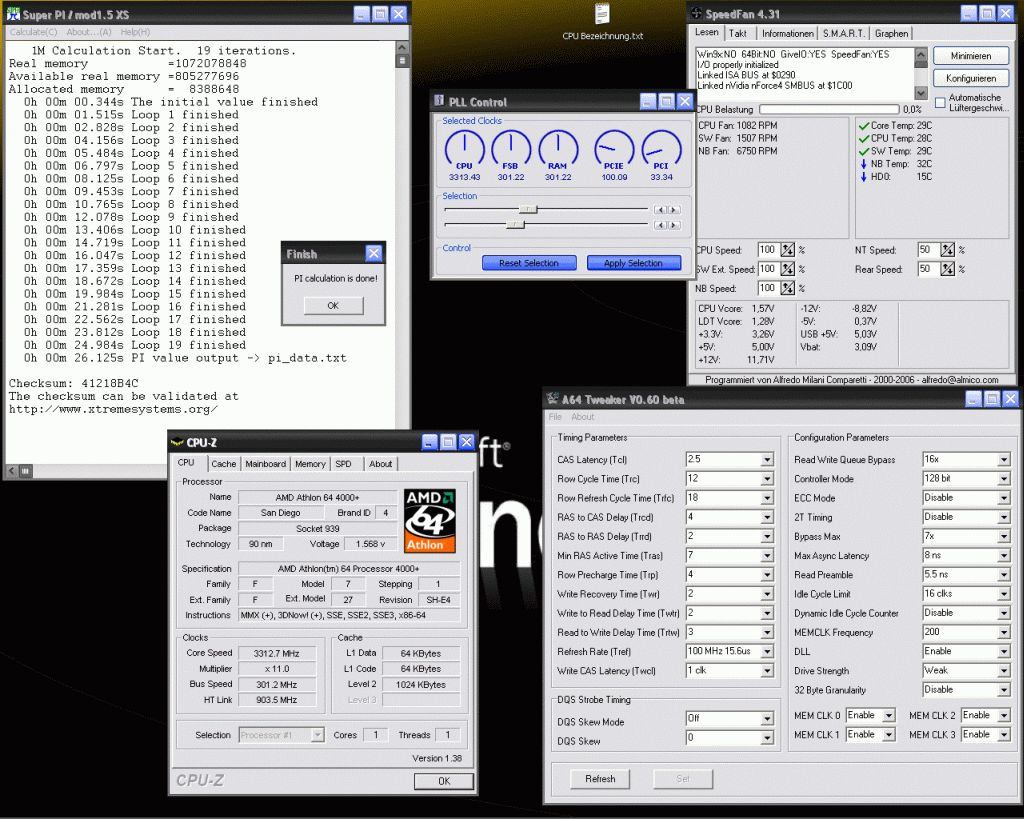Adjust the Rear Speed spinner
This screenshot has height=819, width=1024.
pos(947,268)
